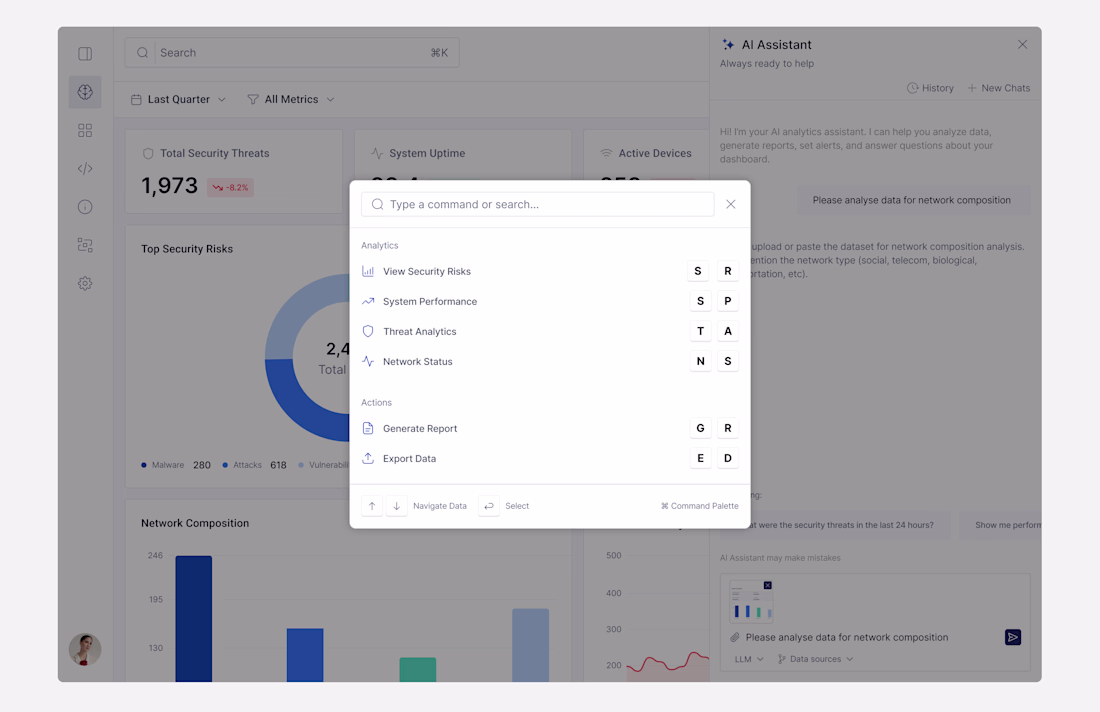Image resolution: width=1100 pixels, height=712 pixels.
Task: Open the scan sidebar icon above settings
Action: (85, 245)
